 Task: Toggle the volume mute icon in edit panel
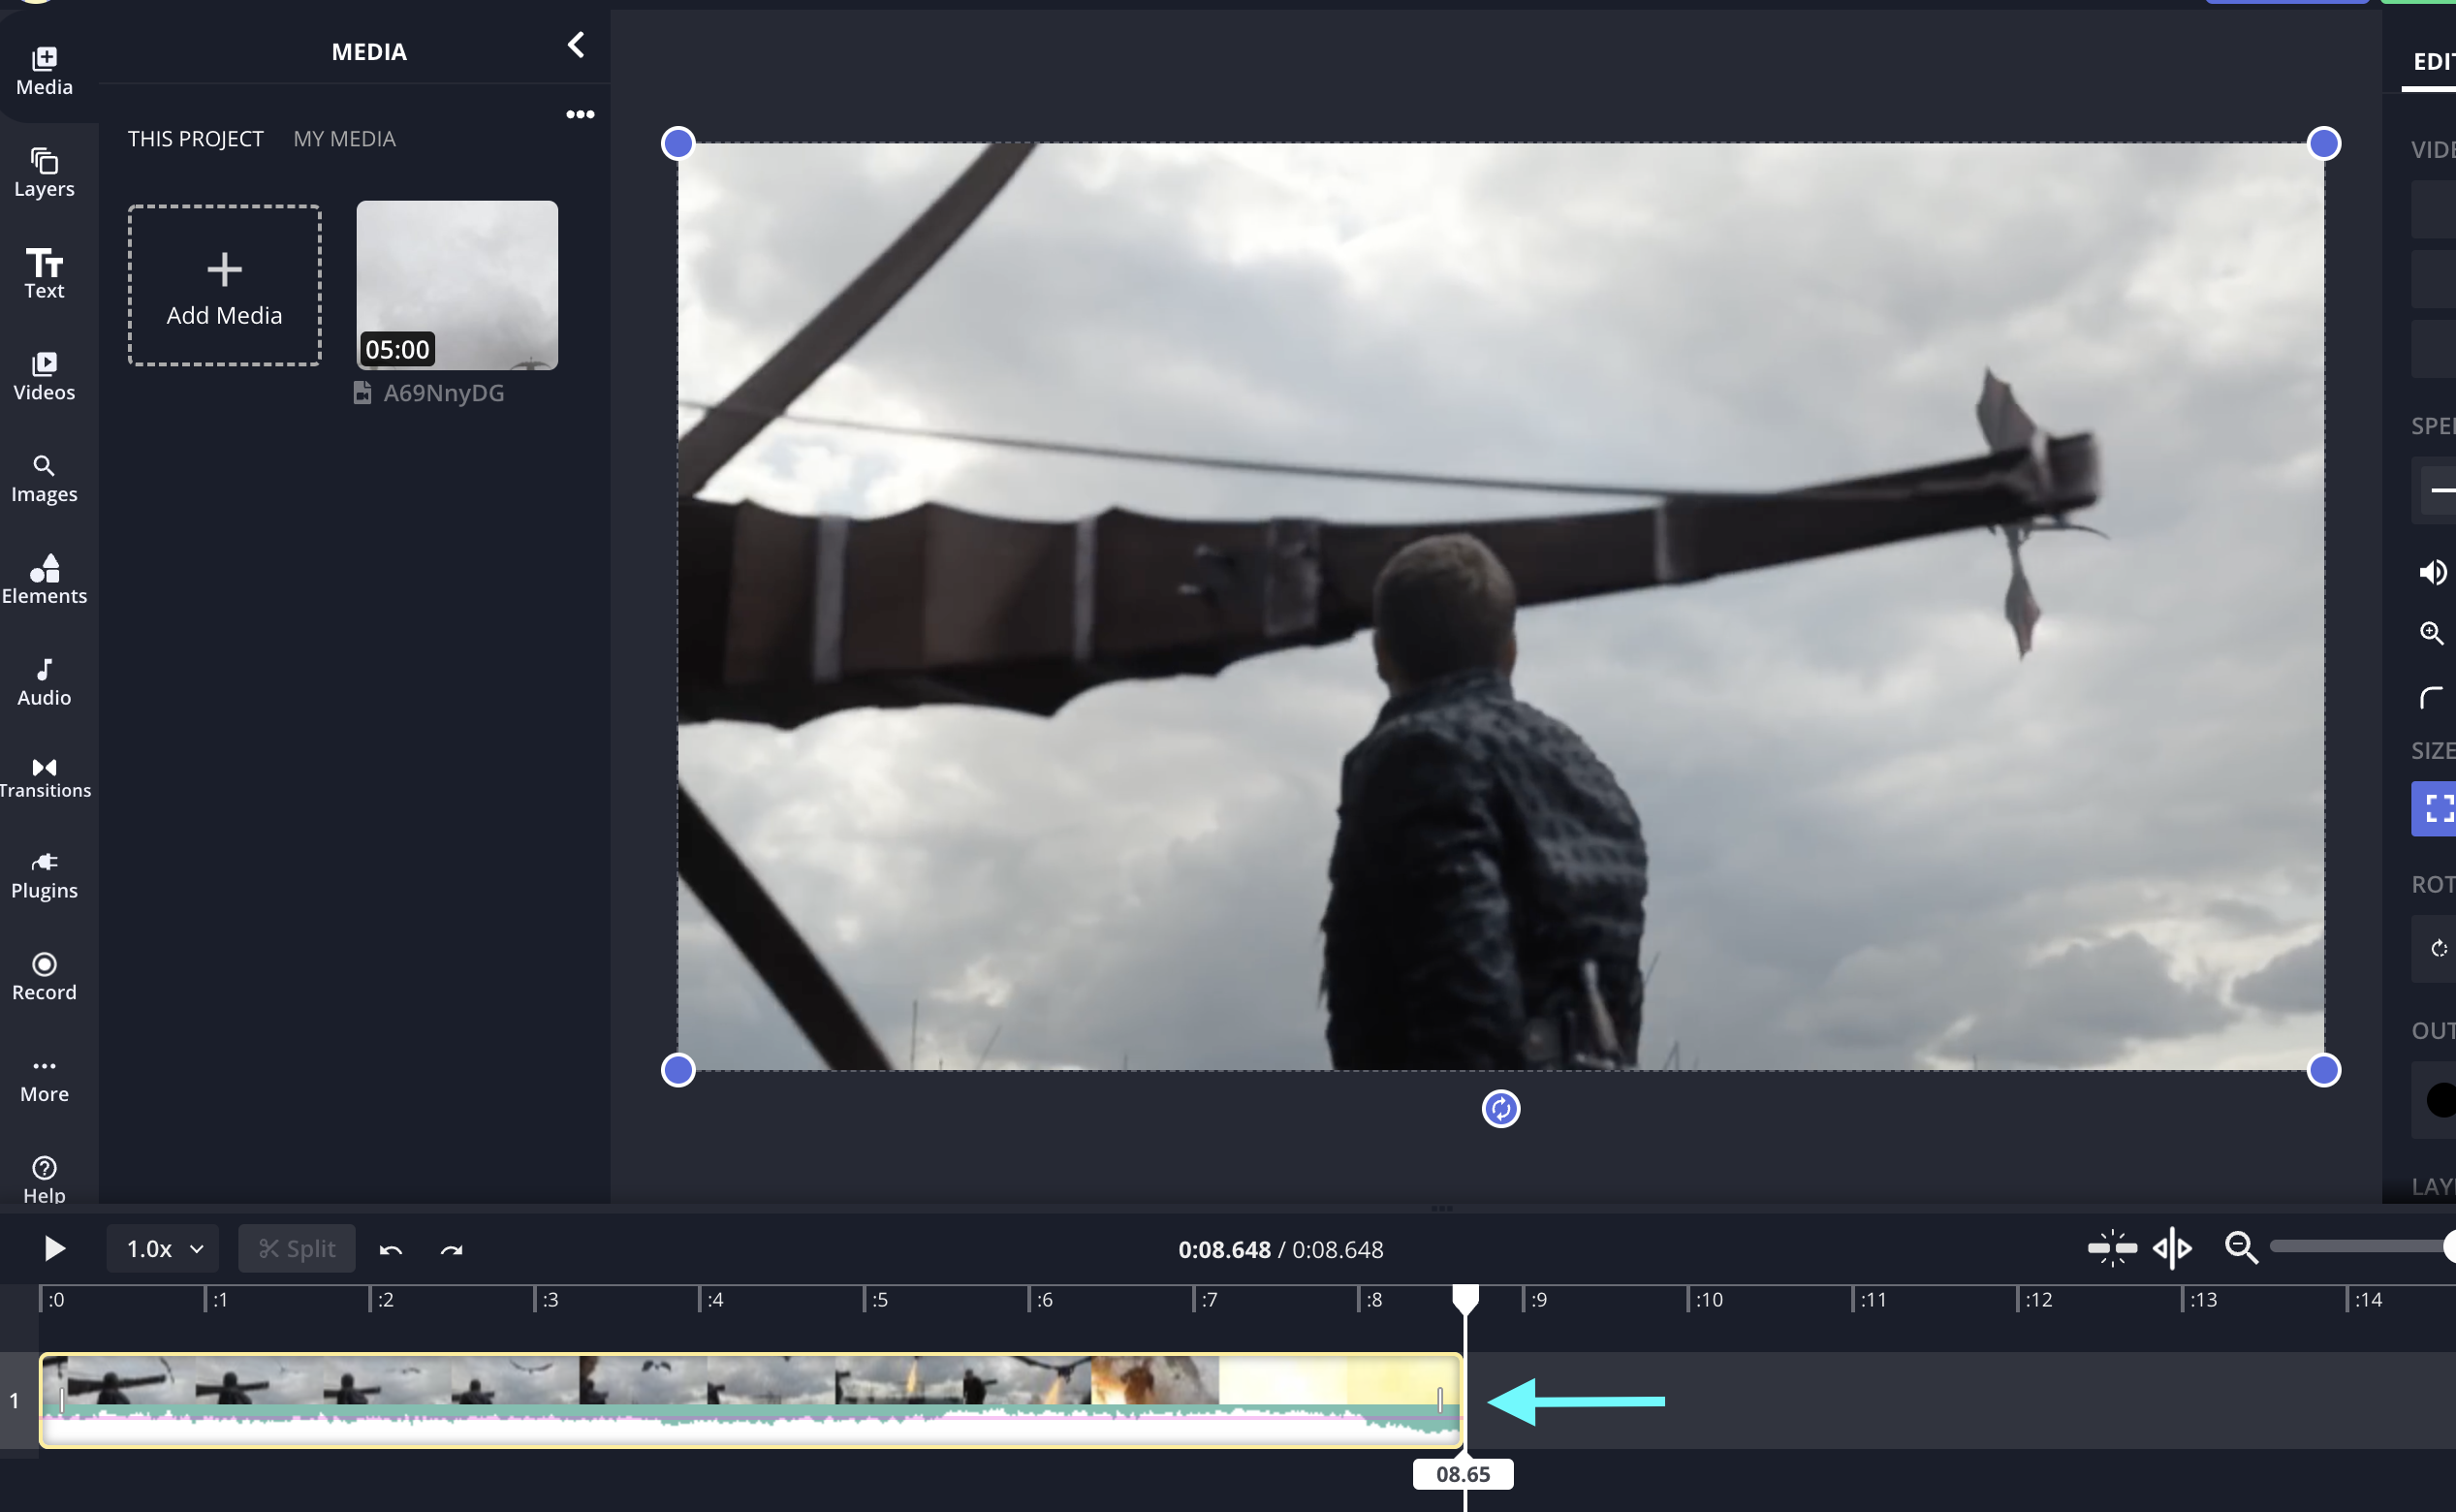pos(2433,571)
